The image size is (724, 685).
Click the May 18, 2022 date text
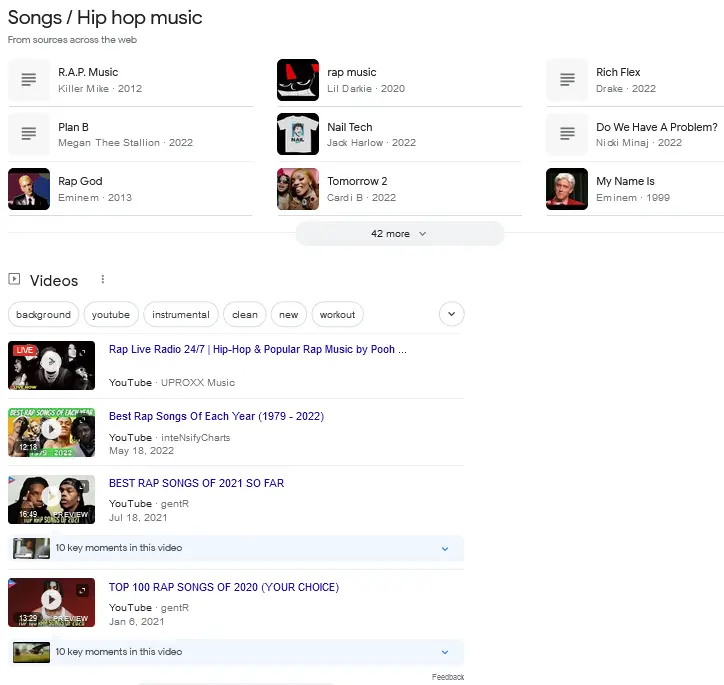pos(141,451)
